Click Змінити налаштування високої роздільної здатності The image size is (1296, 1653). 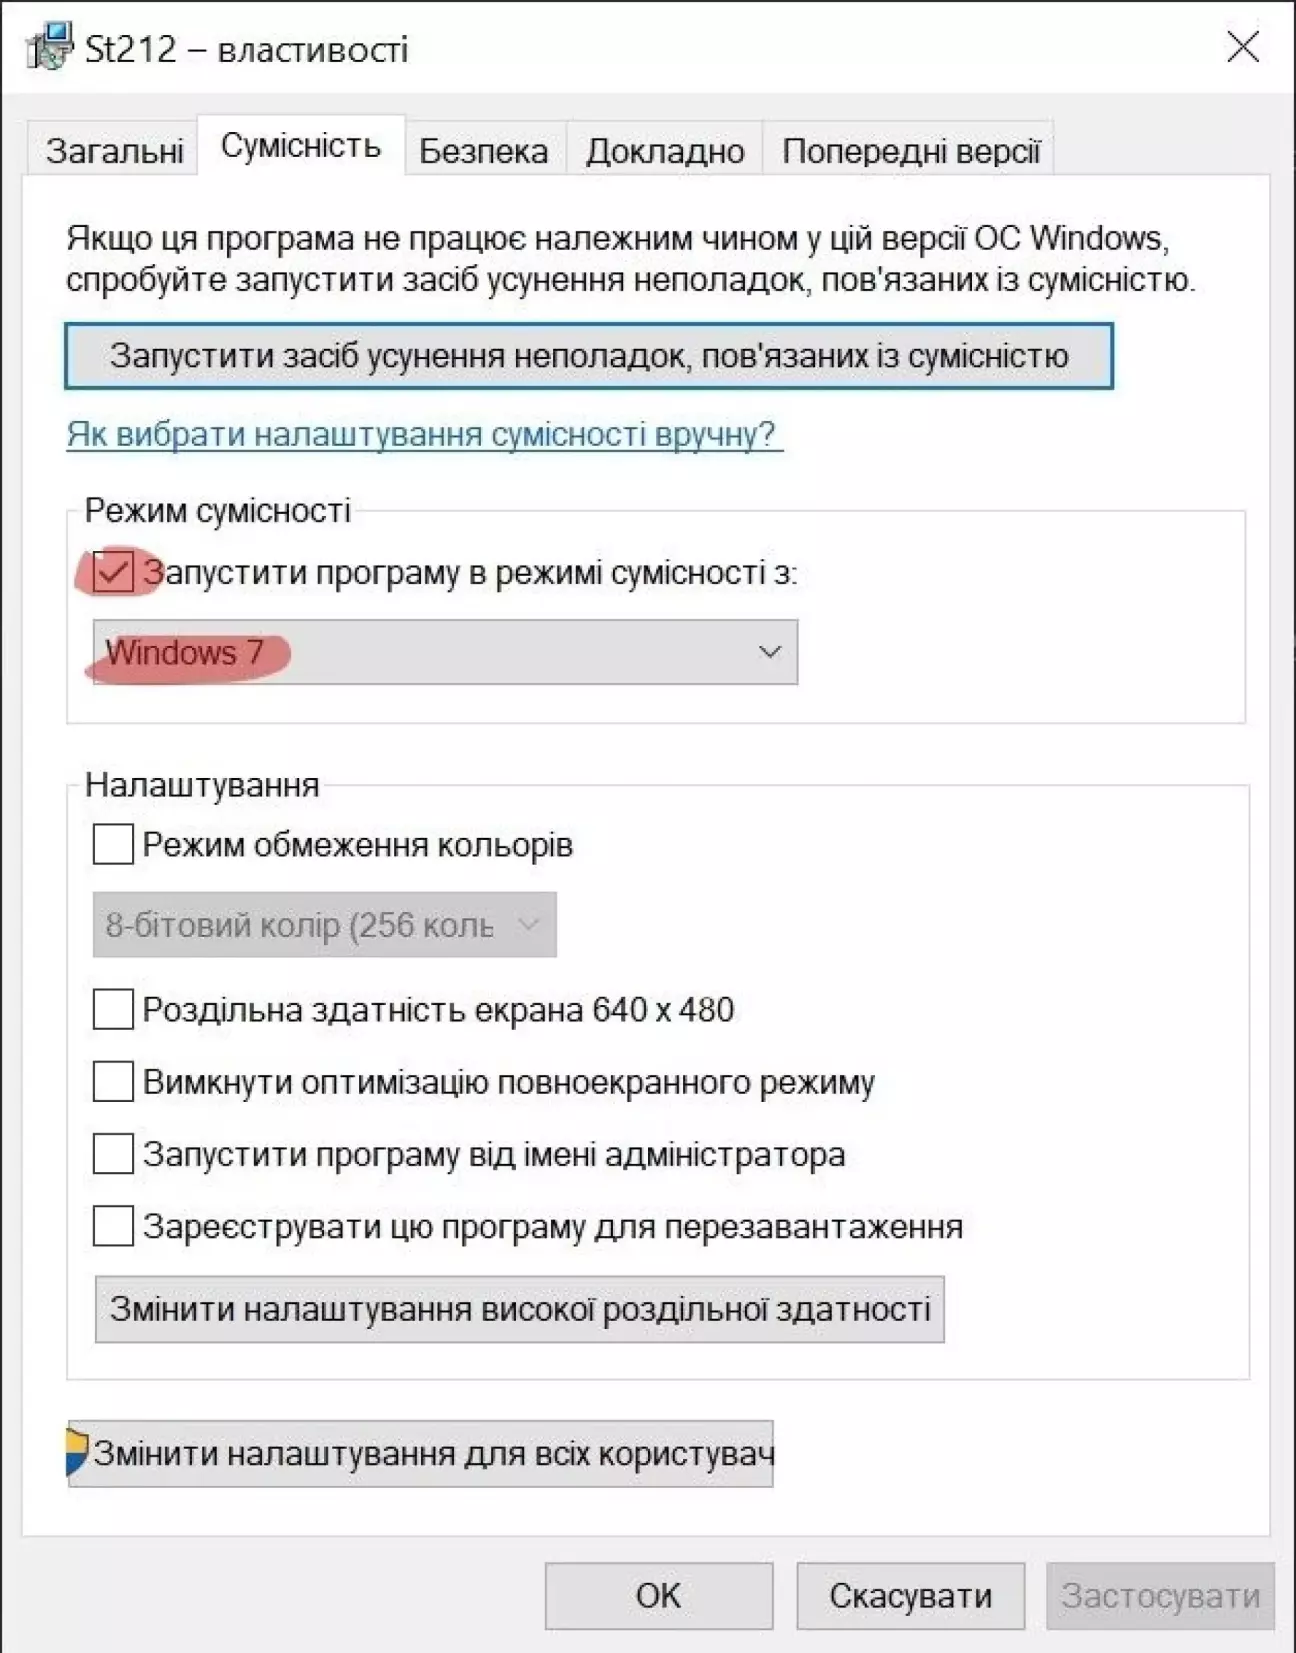click(x=519, y=1309)
